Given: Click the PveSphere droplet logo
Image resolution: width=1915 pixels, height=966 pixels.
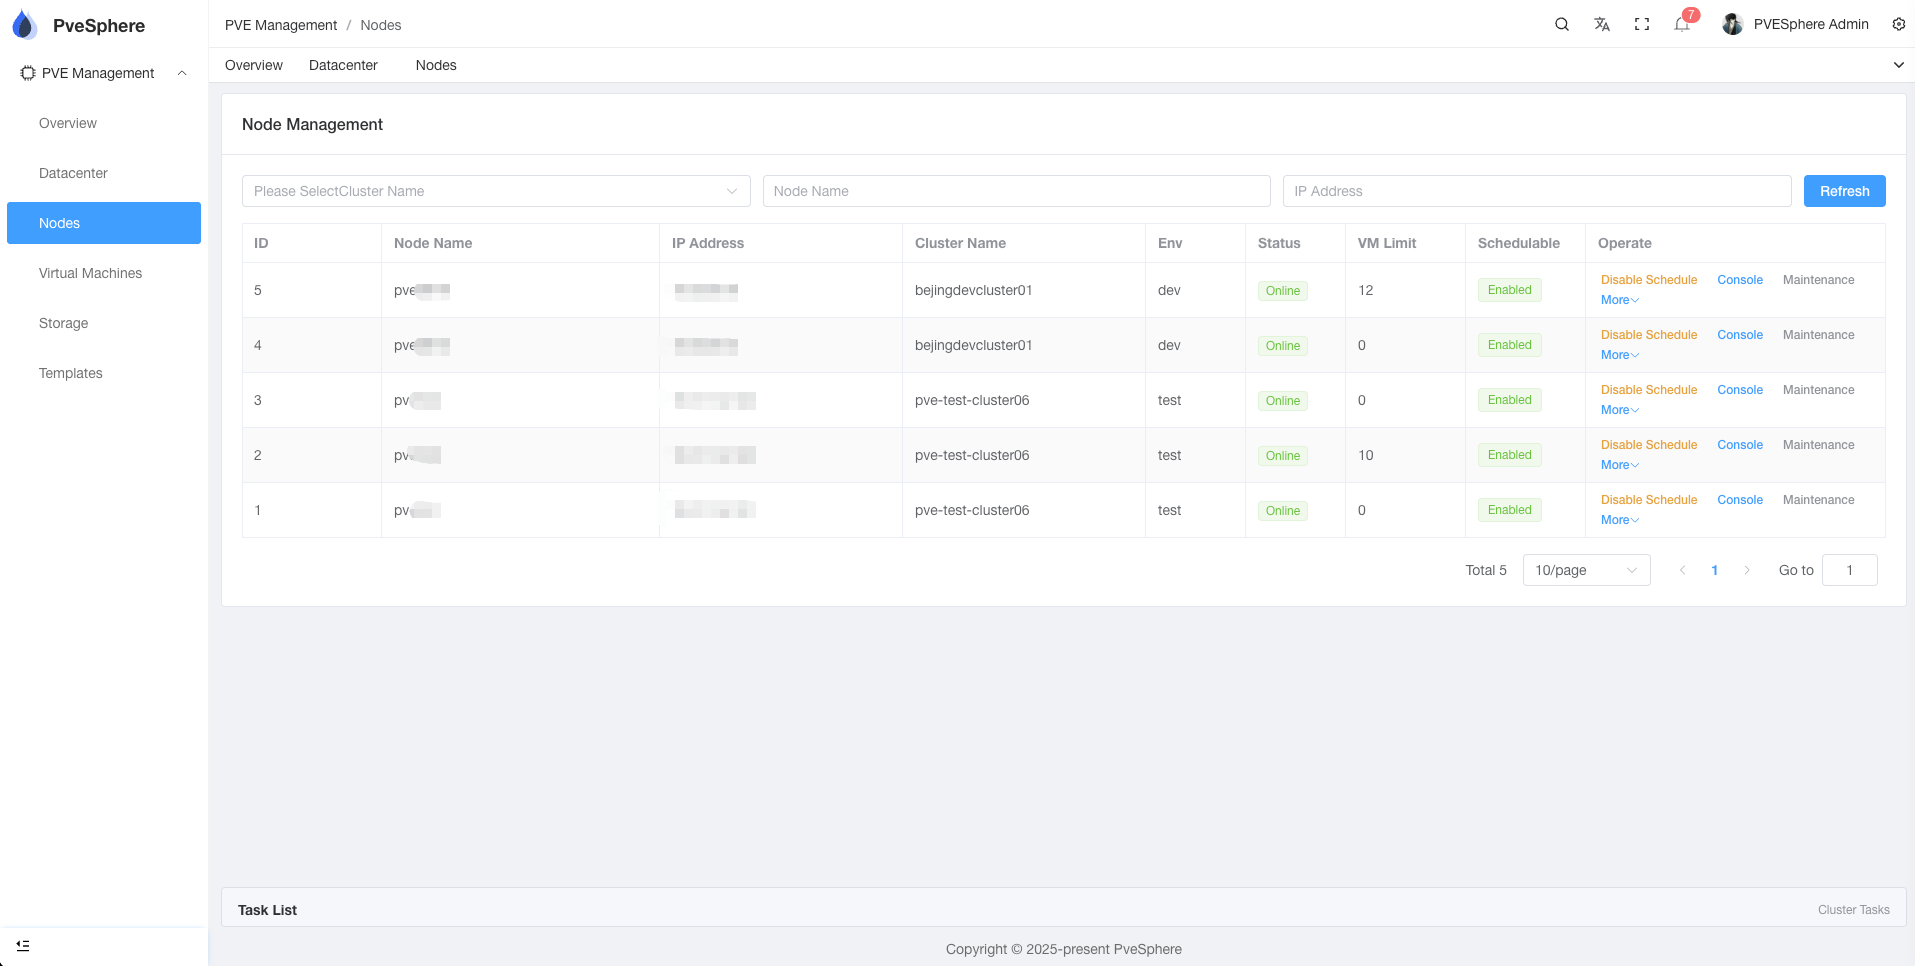Looking at the screenshot, I should point(24,24).
